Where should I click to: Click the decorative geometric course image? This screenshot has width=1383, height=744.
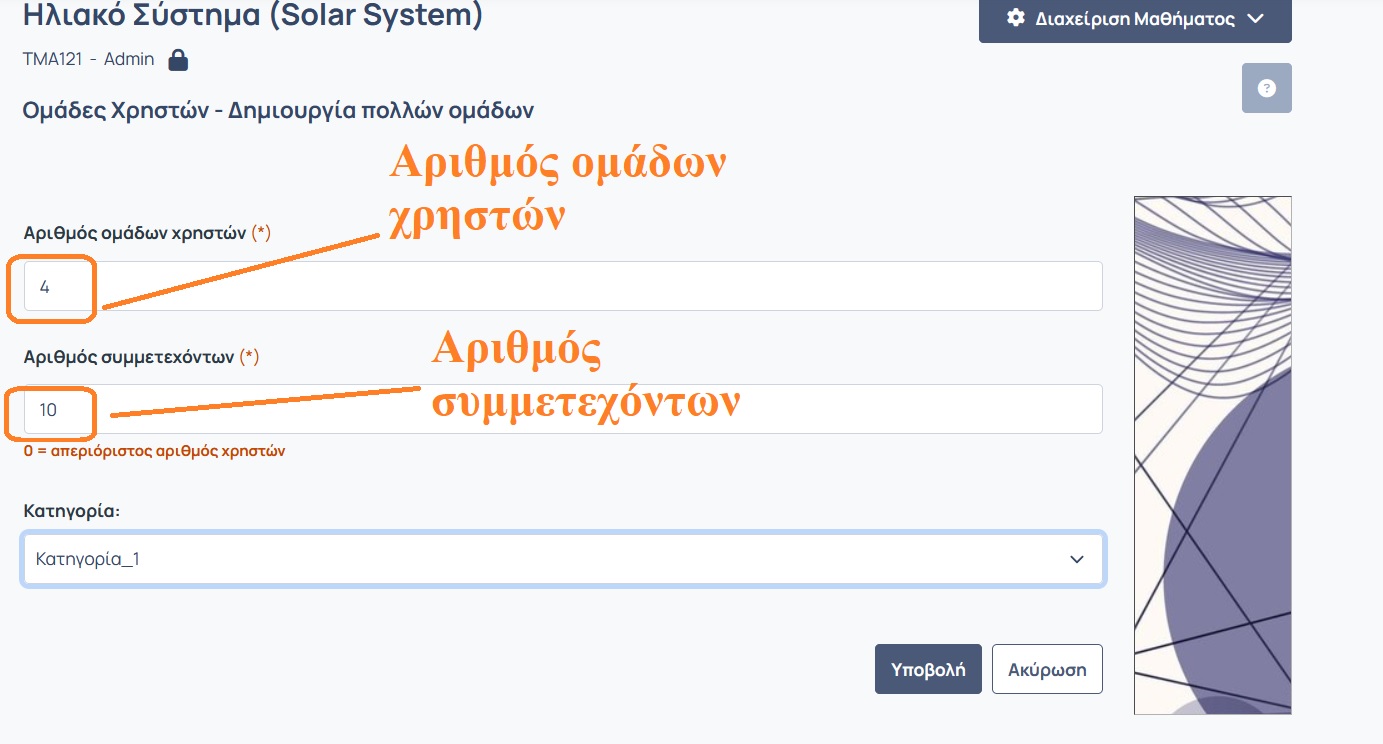click(1212, 455)
